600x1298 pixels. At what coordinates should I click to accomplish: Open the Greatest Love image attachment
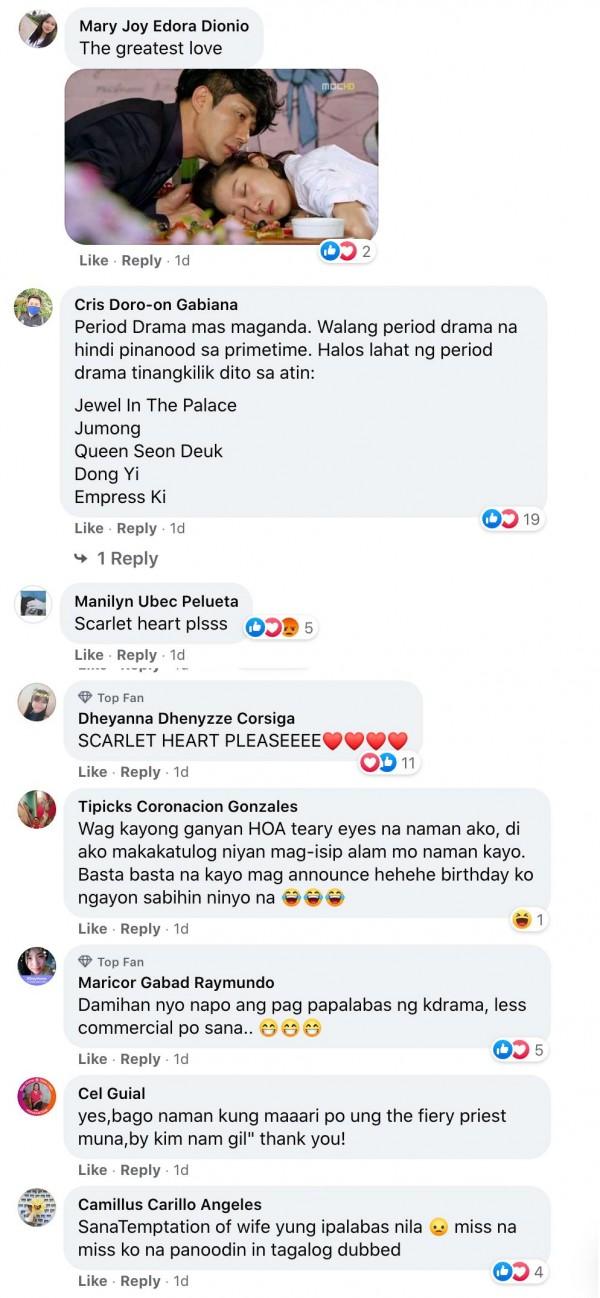tap(221, 156)
